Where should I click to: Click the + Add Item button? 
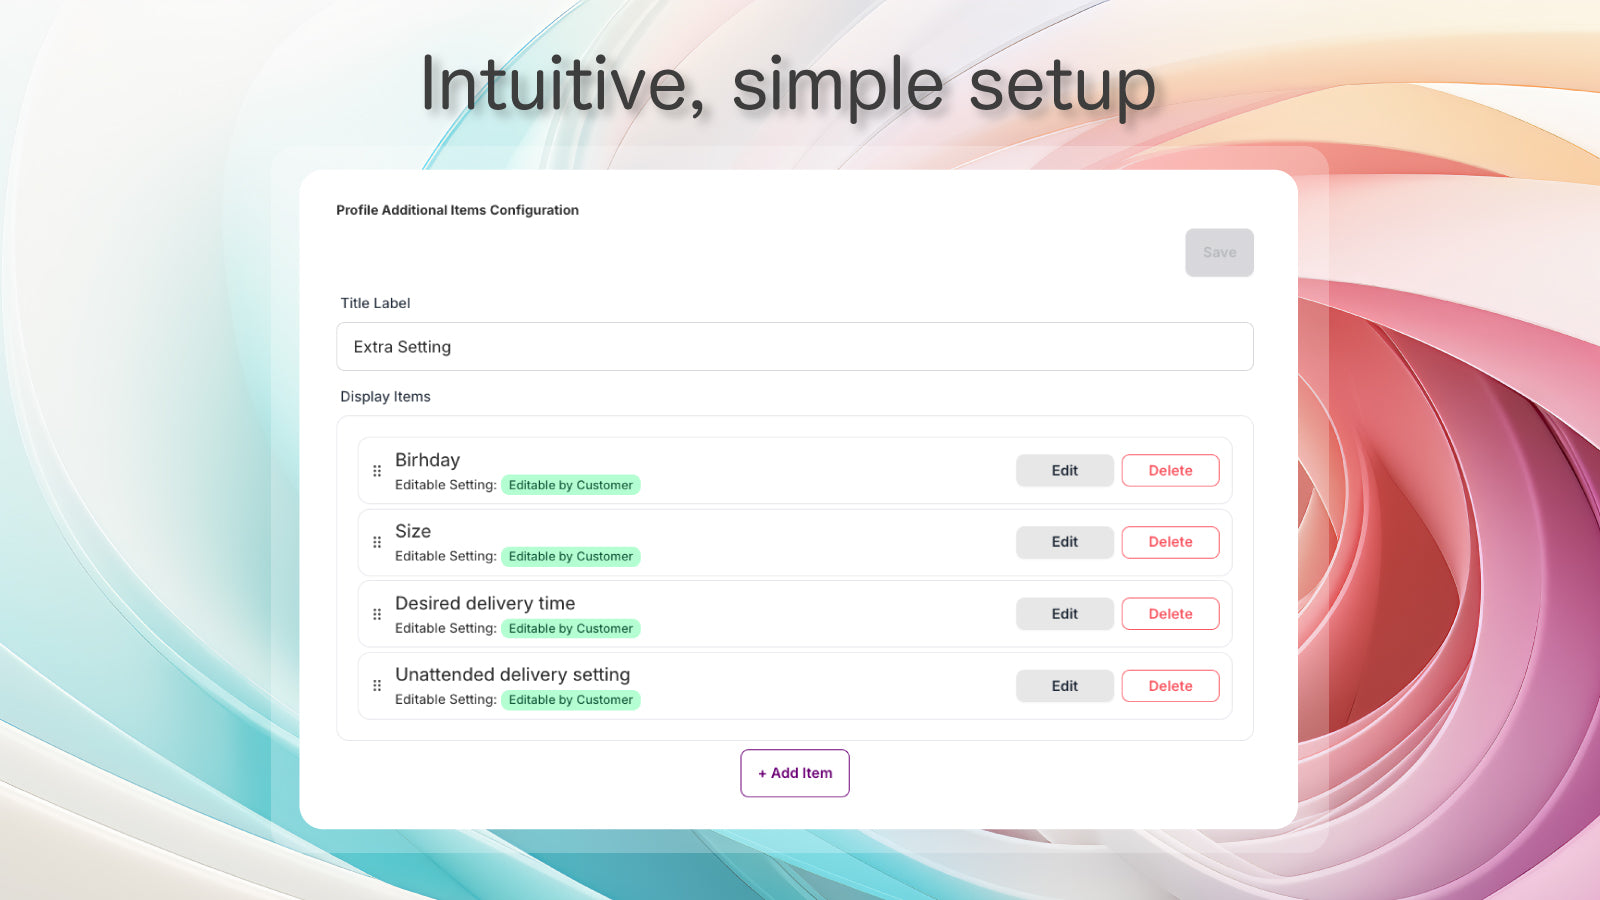tap(794, 773)
